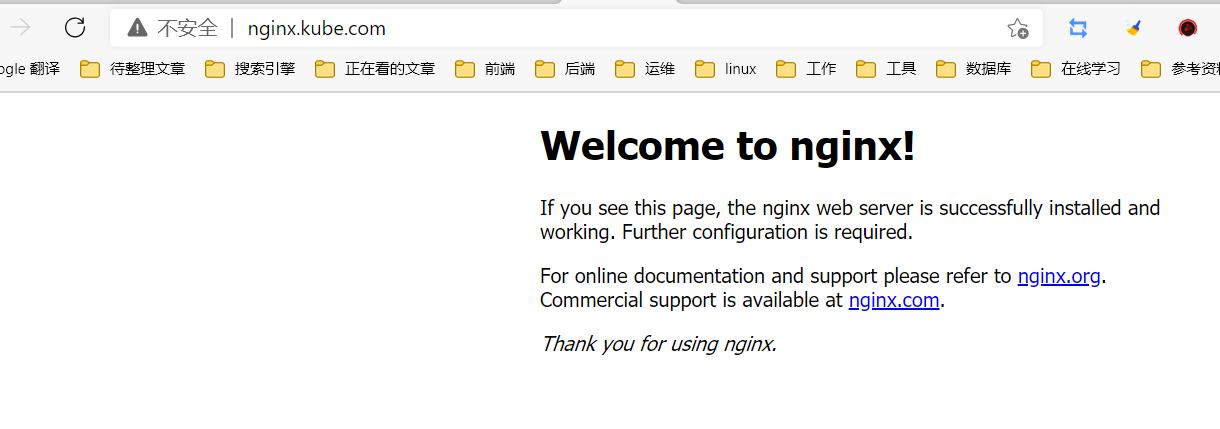This screenshot has width=1220, height=429.
Task: Add page to favorites with star icon
Action: [1017, 28]
